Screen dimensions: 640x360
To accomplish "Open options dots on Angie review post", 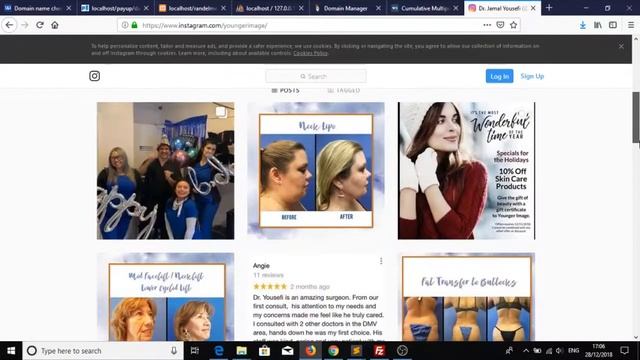I will coord(381,261).
